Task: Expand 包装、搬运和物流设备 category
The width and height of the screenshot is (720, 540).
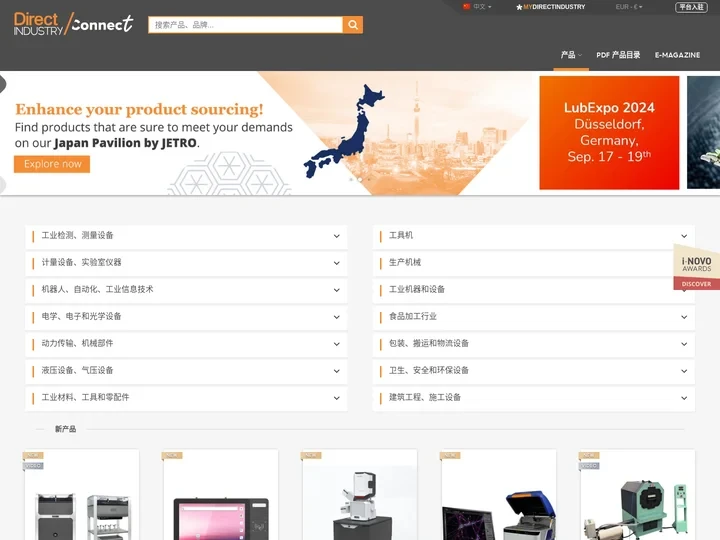Action: tap(534, 344)
